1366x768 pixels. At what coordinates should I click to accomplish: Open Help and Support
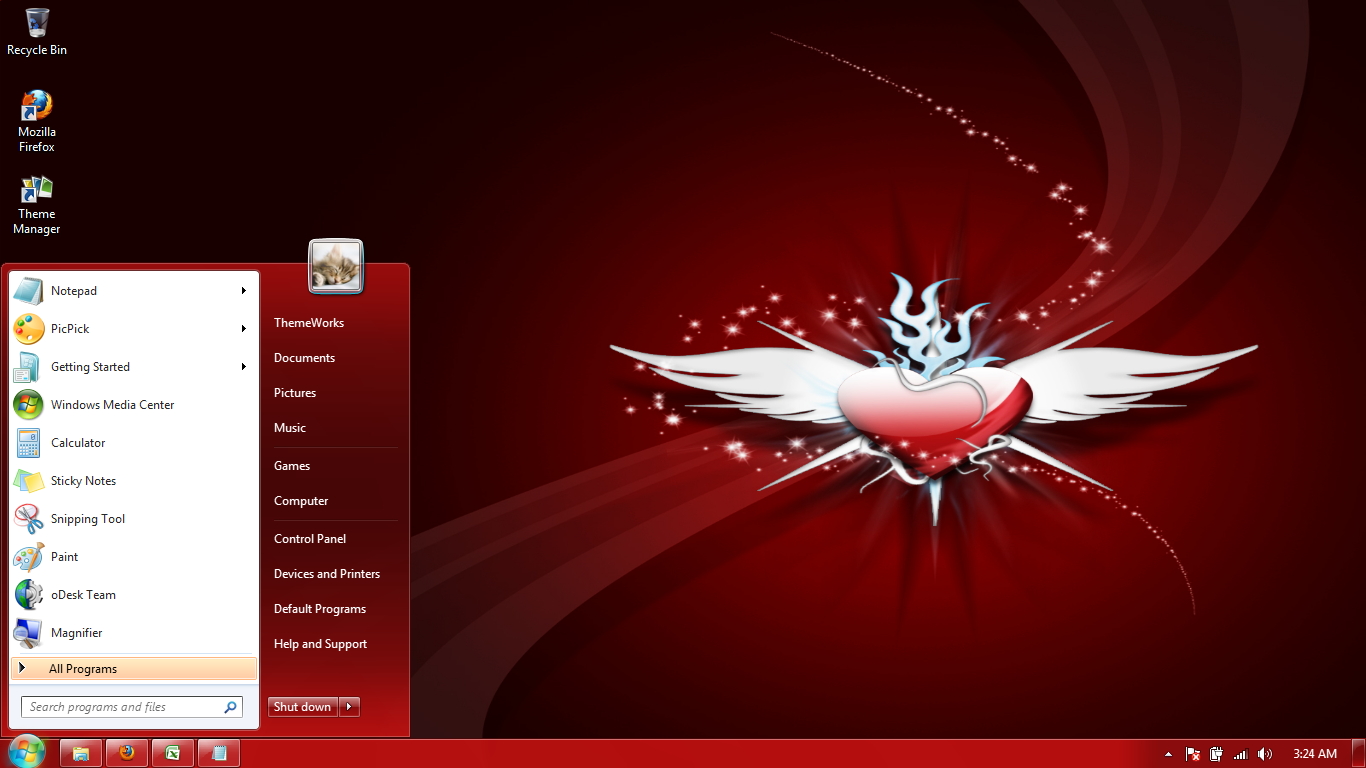[320, 643]
